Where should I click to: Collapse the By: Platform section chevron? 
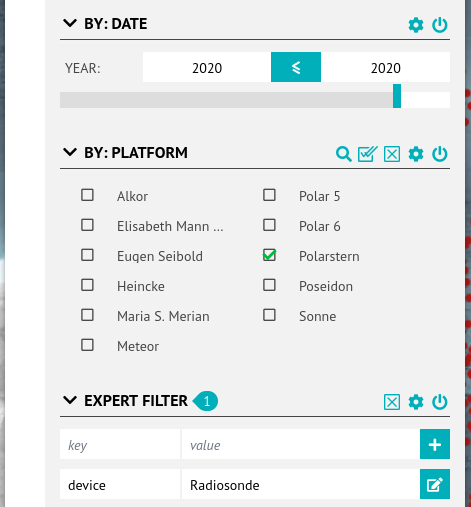pyautogui.click(x=70, y=152)
